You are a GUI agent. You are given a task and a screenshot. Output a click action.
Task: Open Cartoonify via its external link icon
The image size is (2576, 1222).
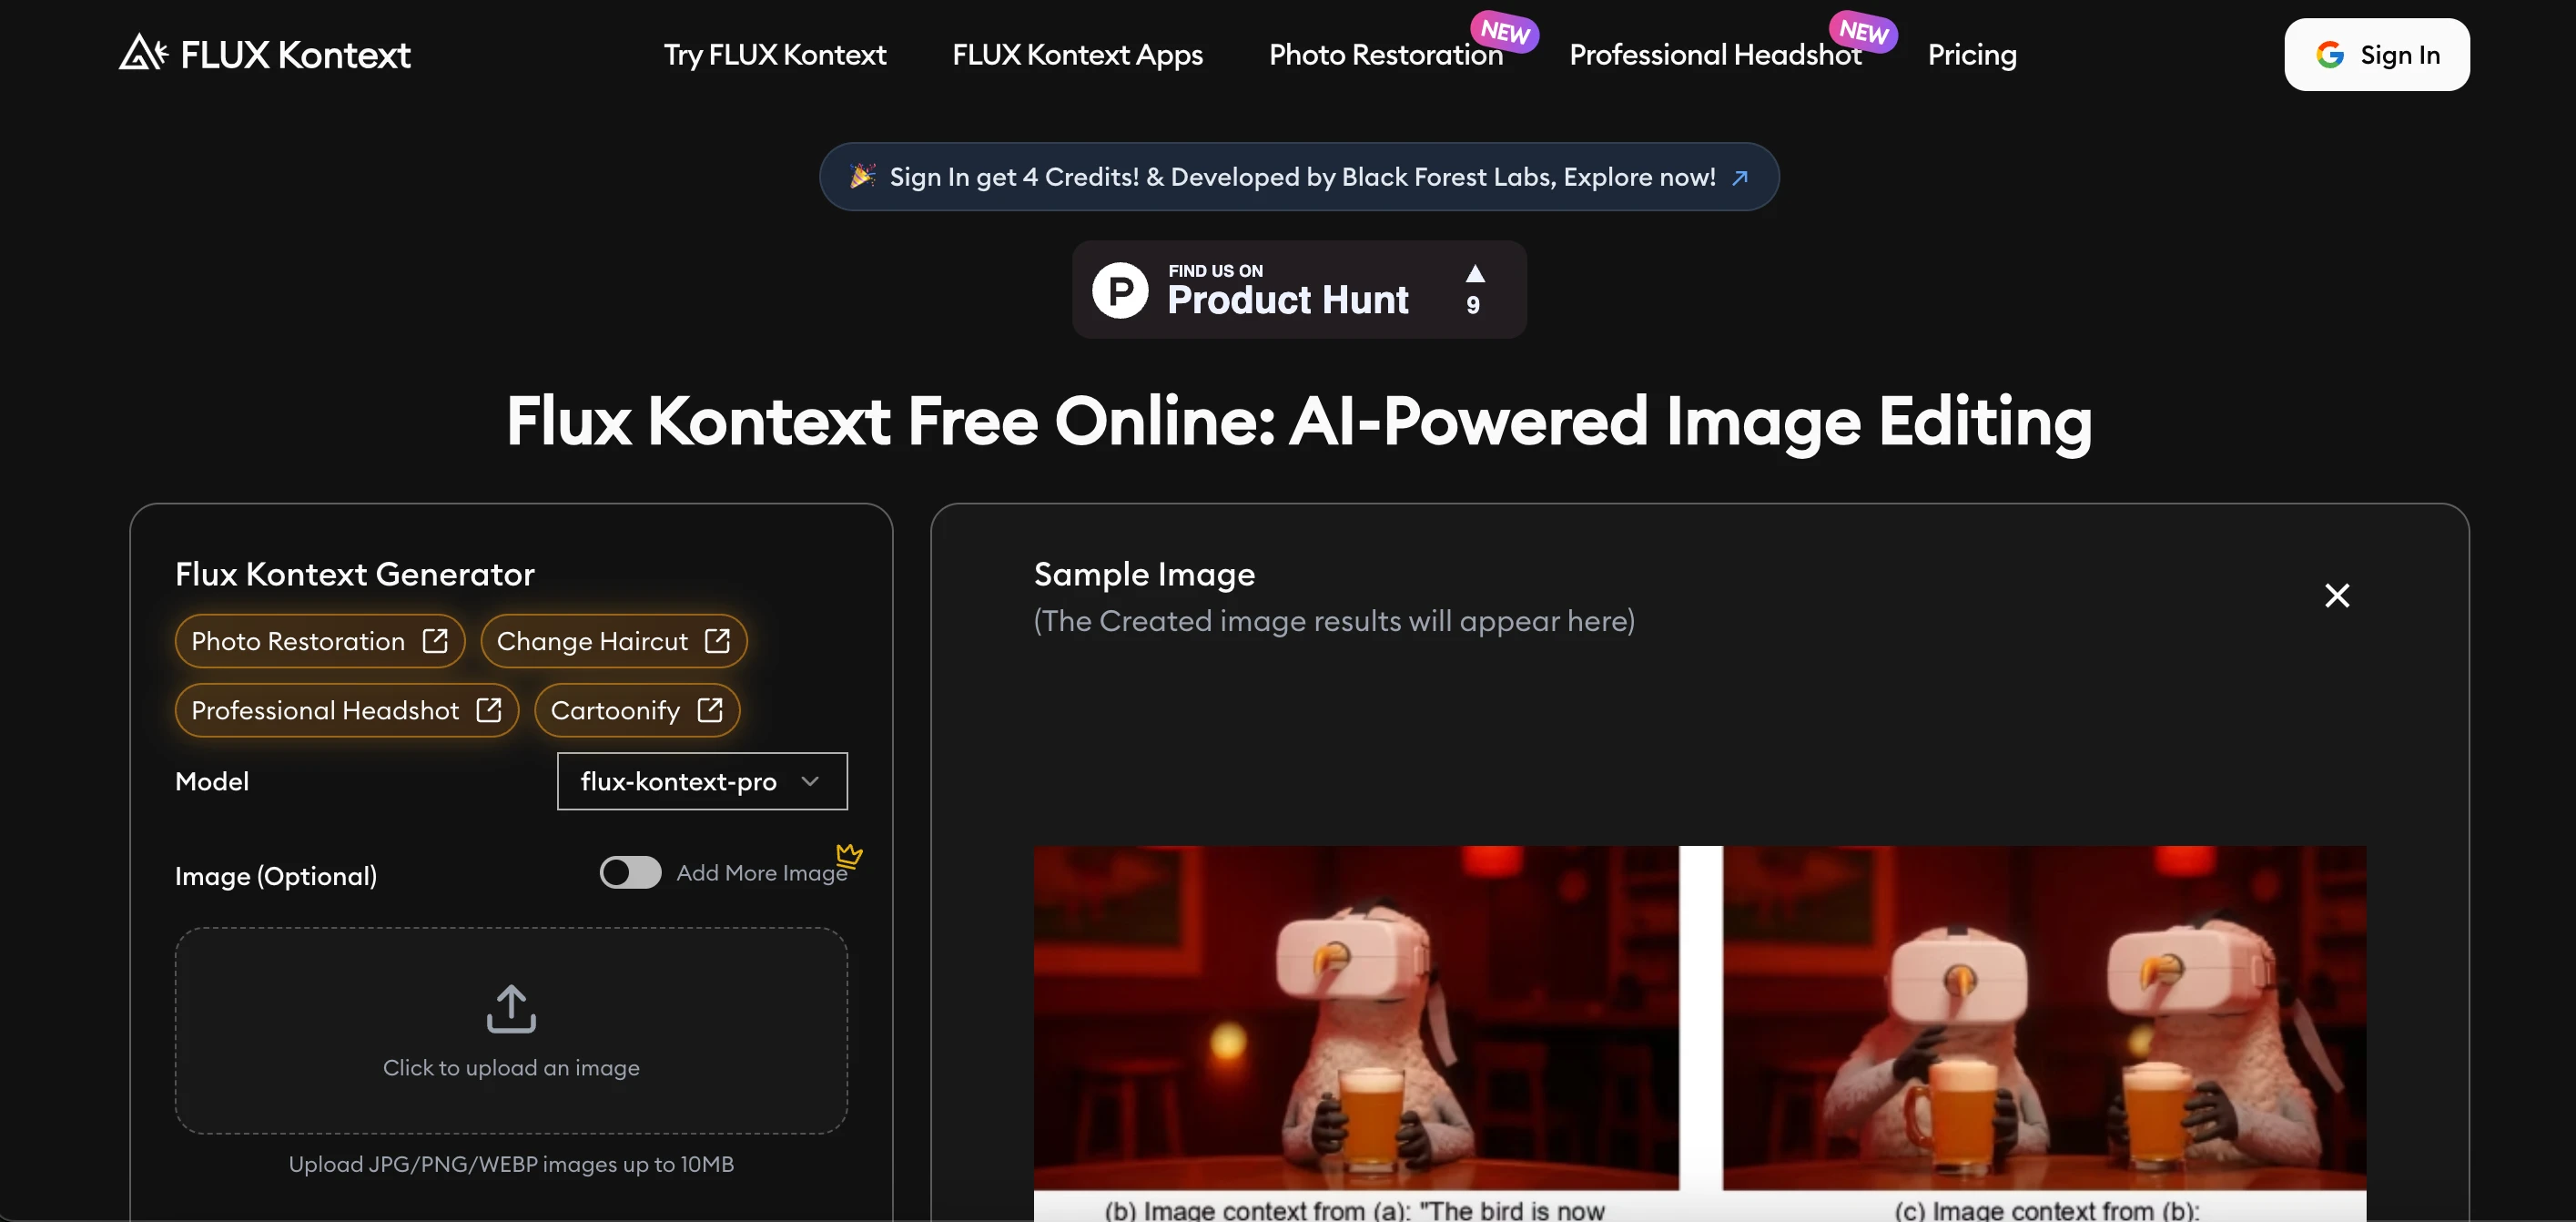711,710
